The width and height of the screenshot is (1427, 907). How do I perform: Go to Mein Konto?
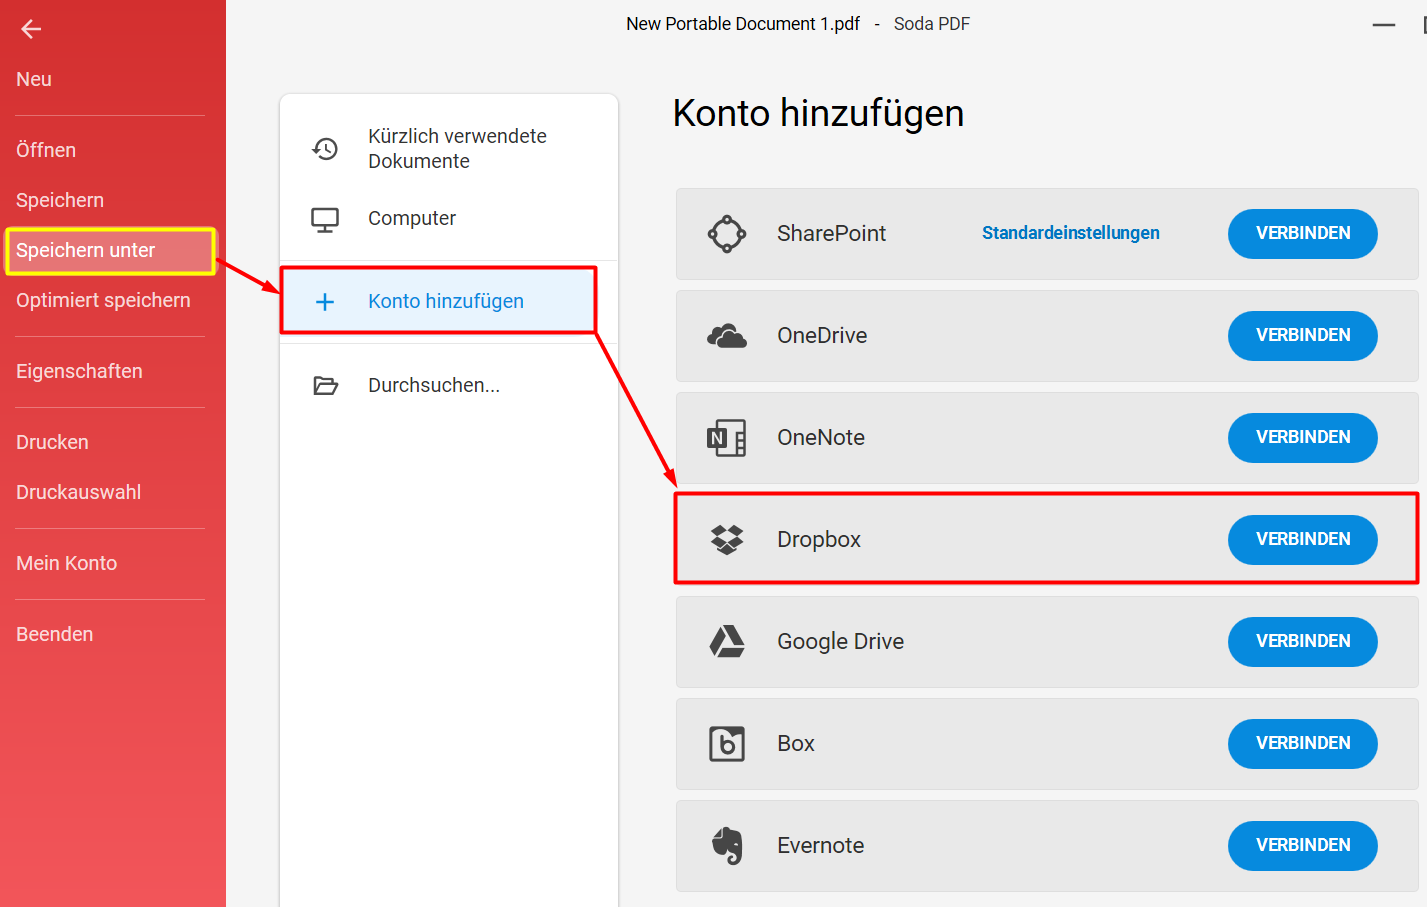(x=66, y=563)
